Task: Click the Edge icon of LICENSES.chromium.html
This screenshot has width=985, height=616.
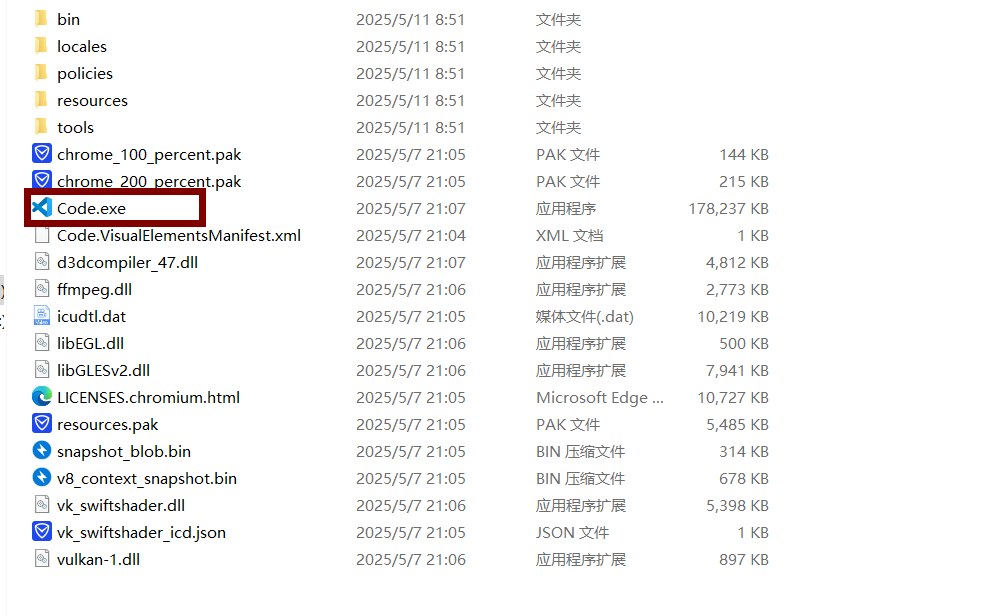Action: (42, 397)
